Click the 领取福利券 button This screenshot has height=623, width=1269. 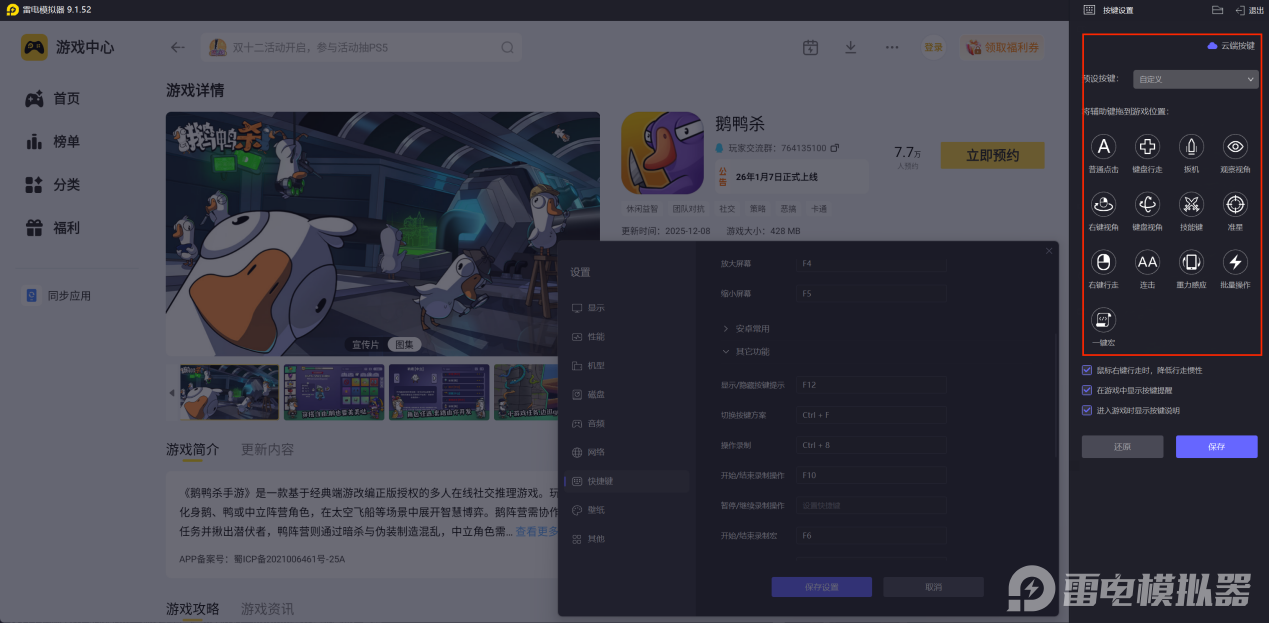(1003, 47)
